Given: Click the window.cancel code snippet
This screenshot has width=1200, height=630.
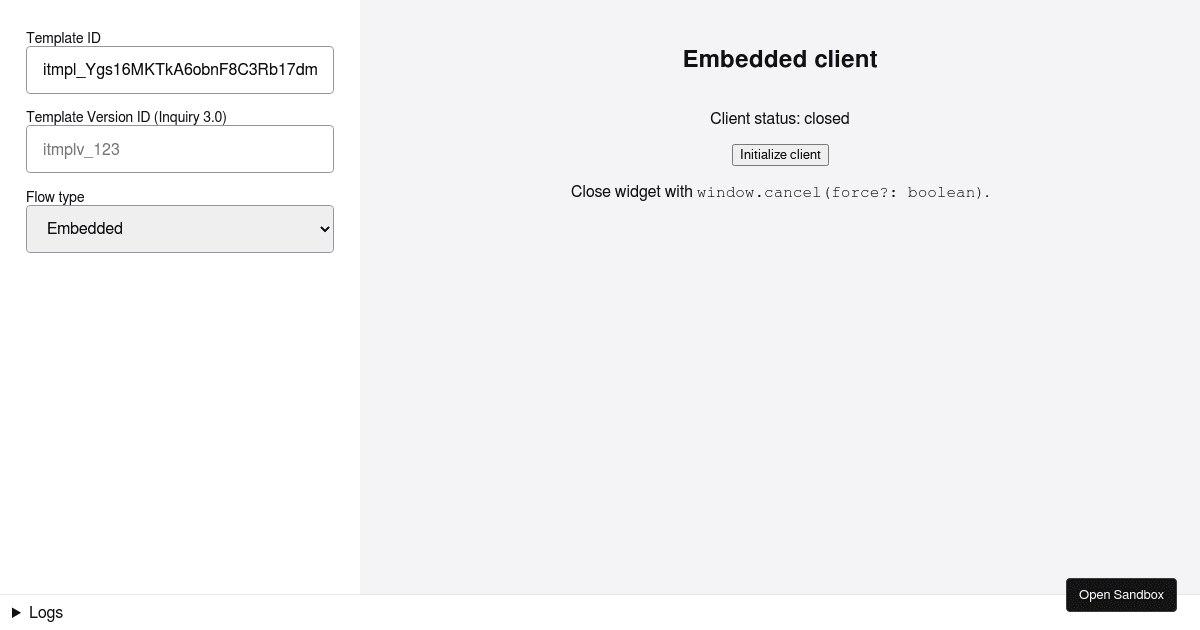Looking at the screenshot, I should point(840,192).
